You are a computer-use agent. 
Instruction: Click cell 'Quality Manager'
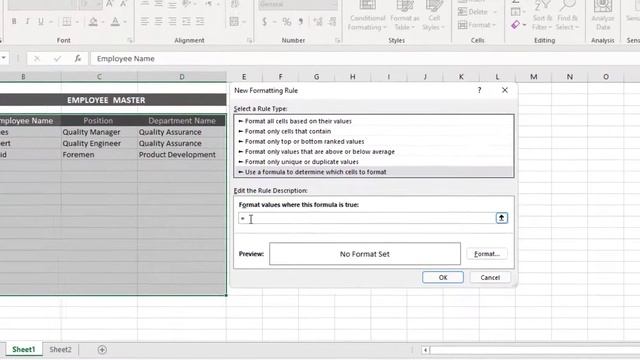[x=99, y=132]
